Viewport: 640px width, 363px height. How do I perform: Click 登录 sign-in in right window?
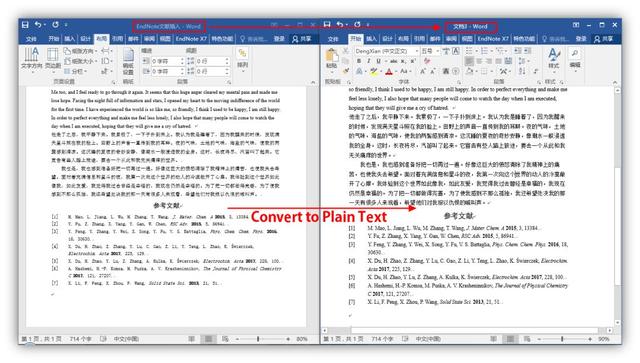[581, 39]
